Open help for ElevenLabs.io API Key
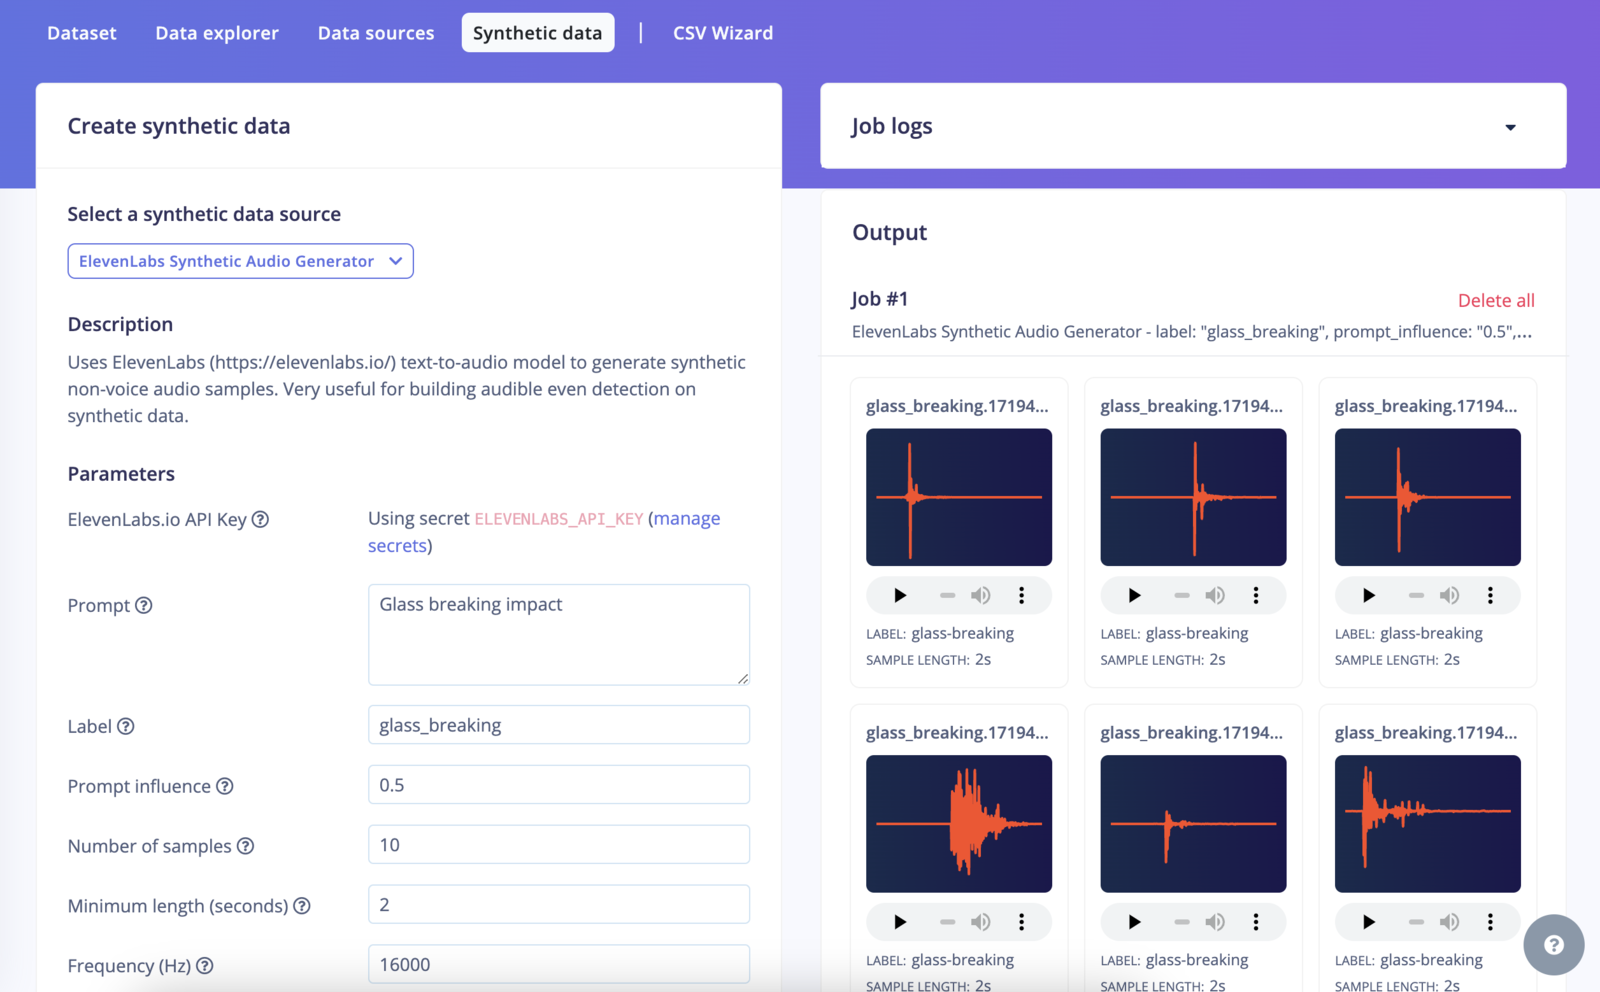 pos(260,519)
